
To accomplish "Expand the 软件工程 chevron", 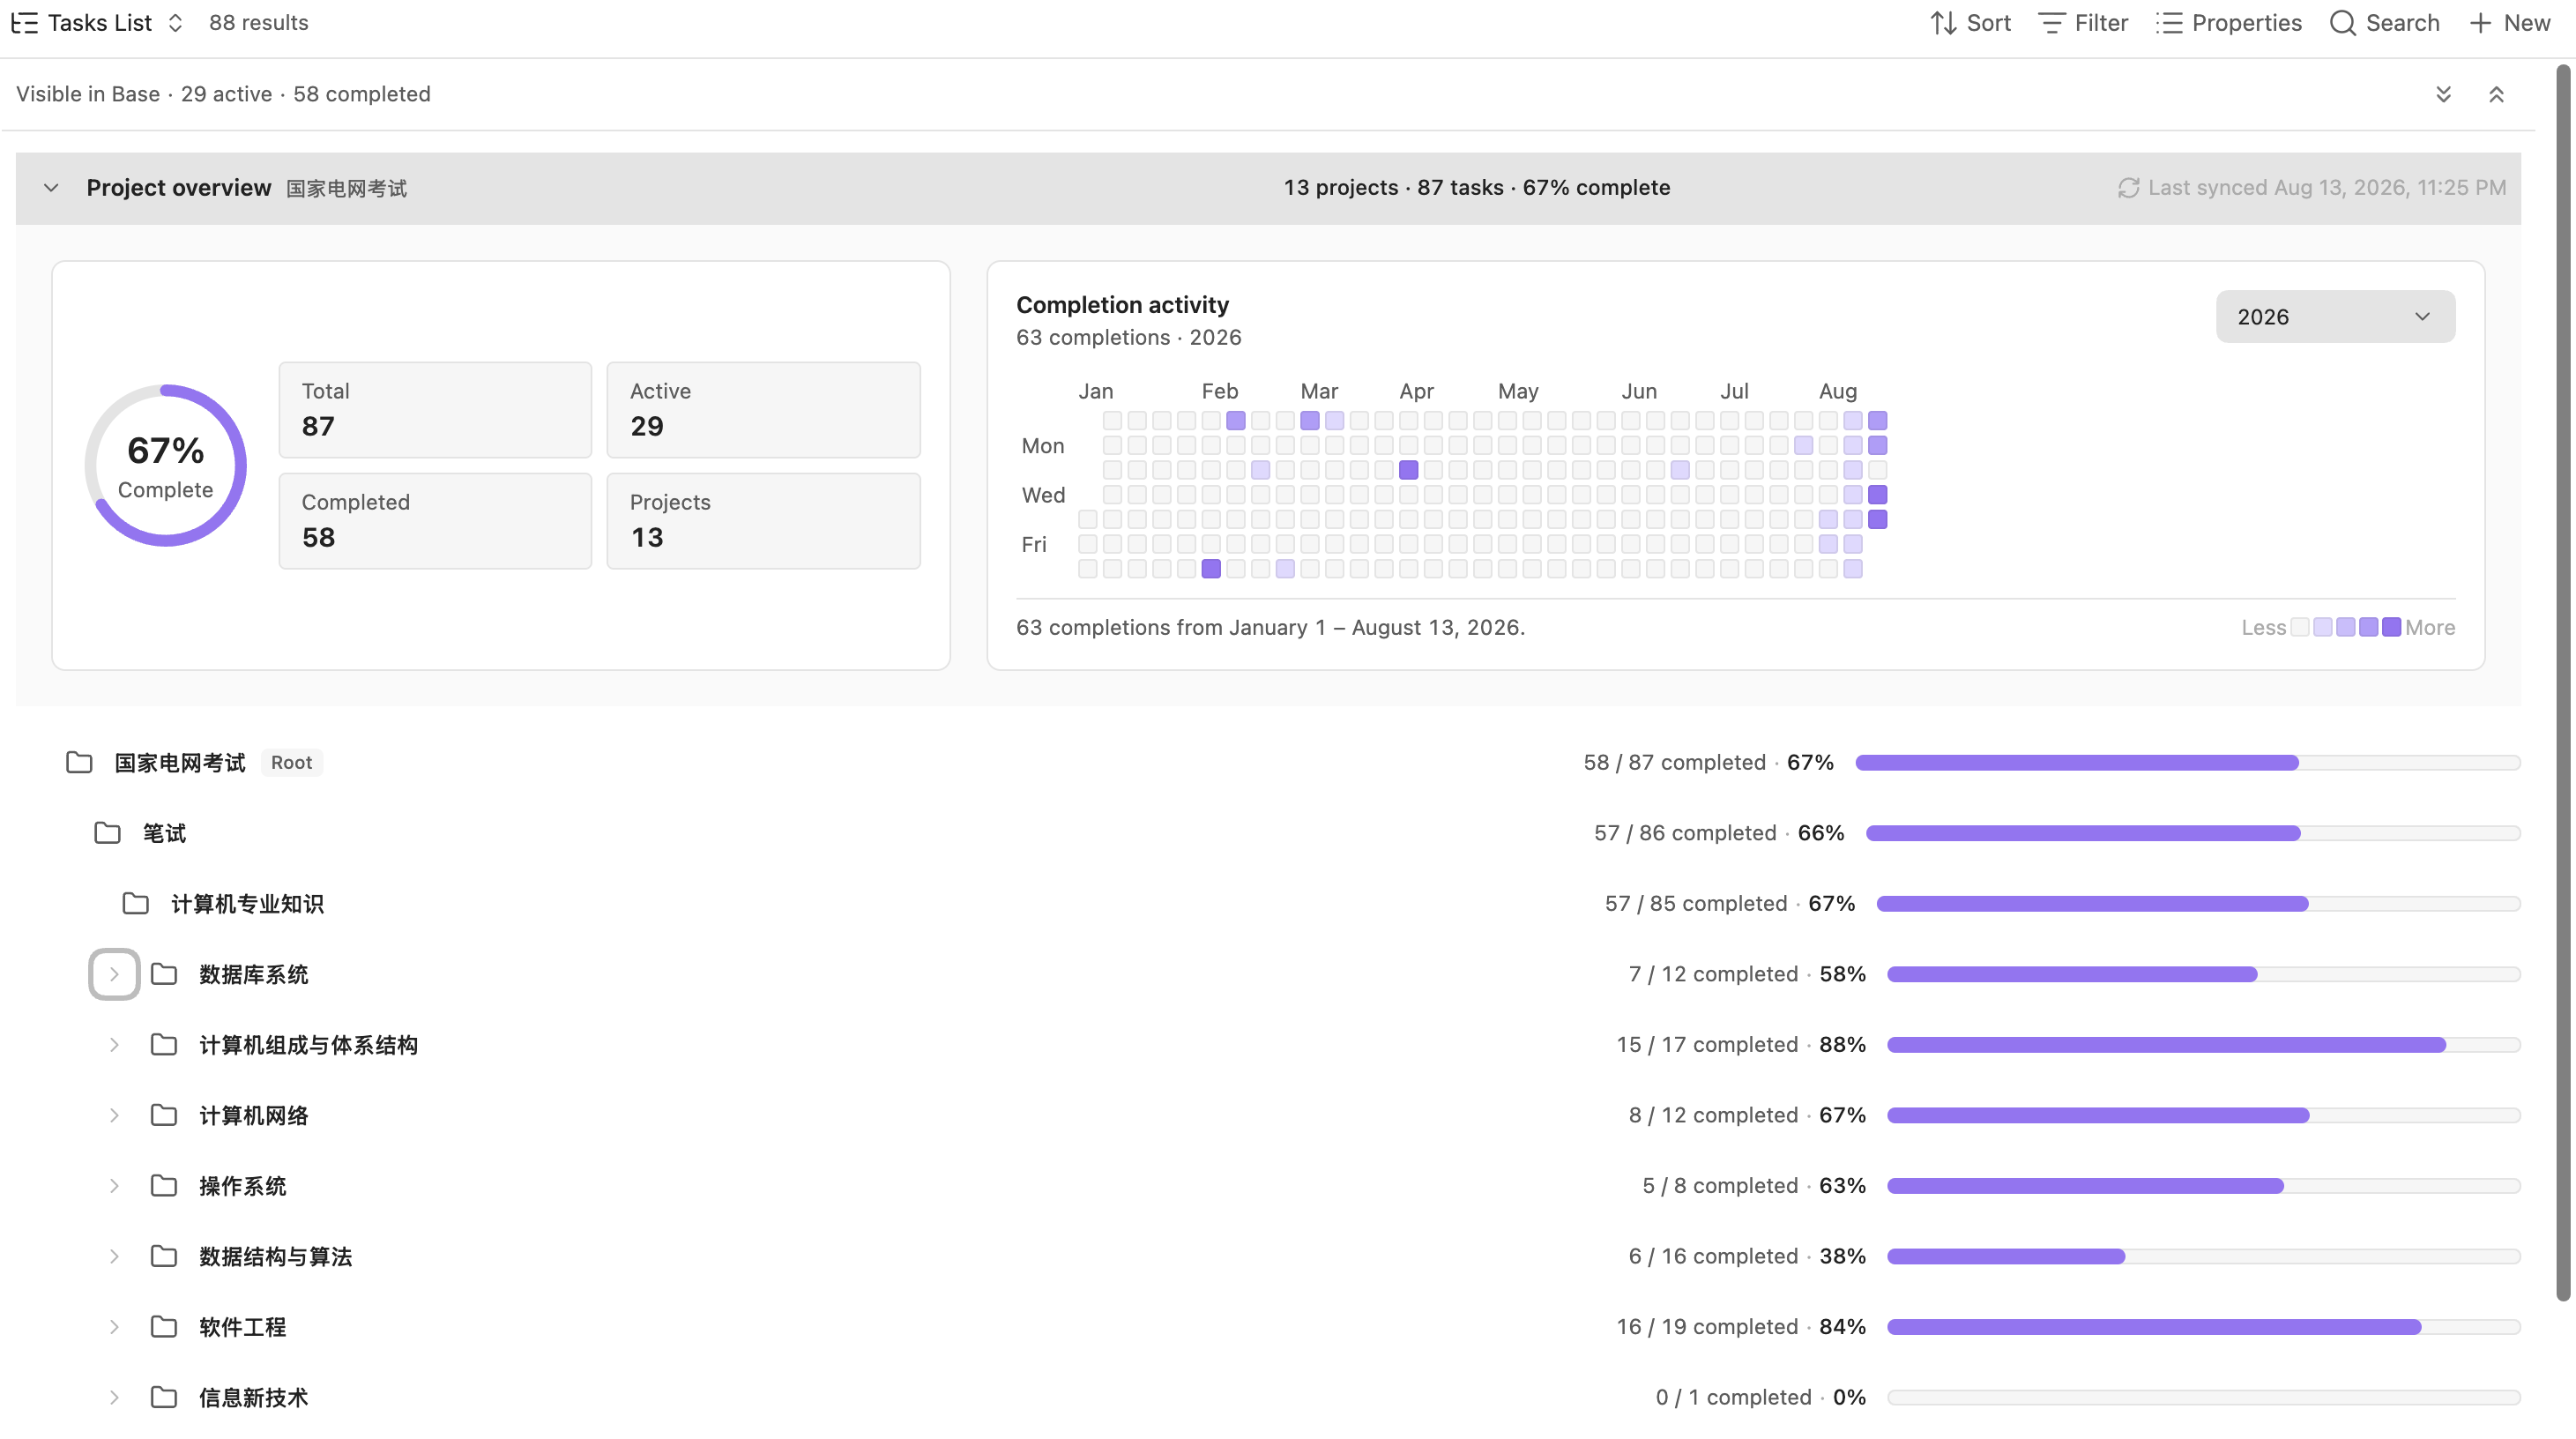I will tap(114, 1327).
